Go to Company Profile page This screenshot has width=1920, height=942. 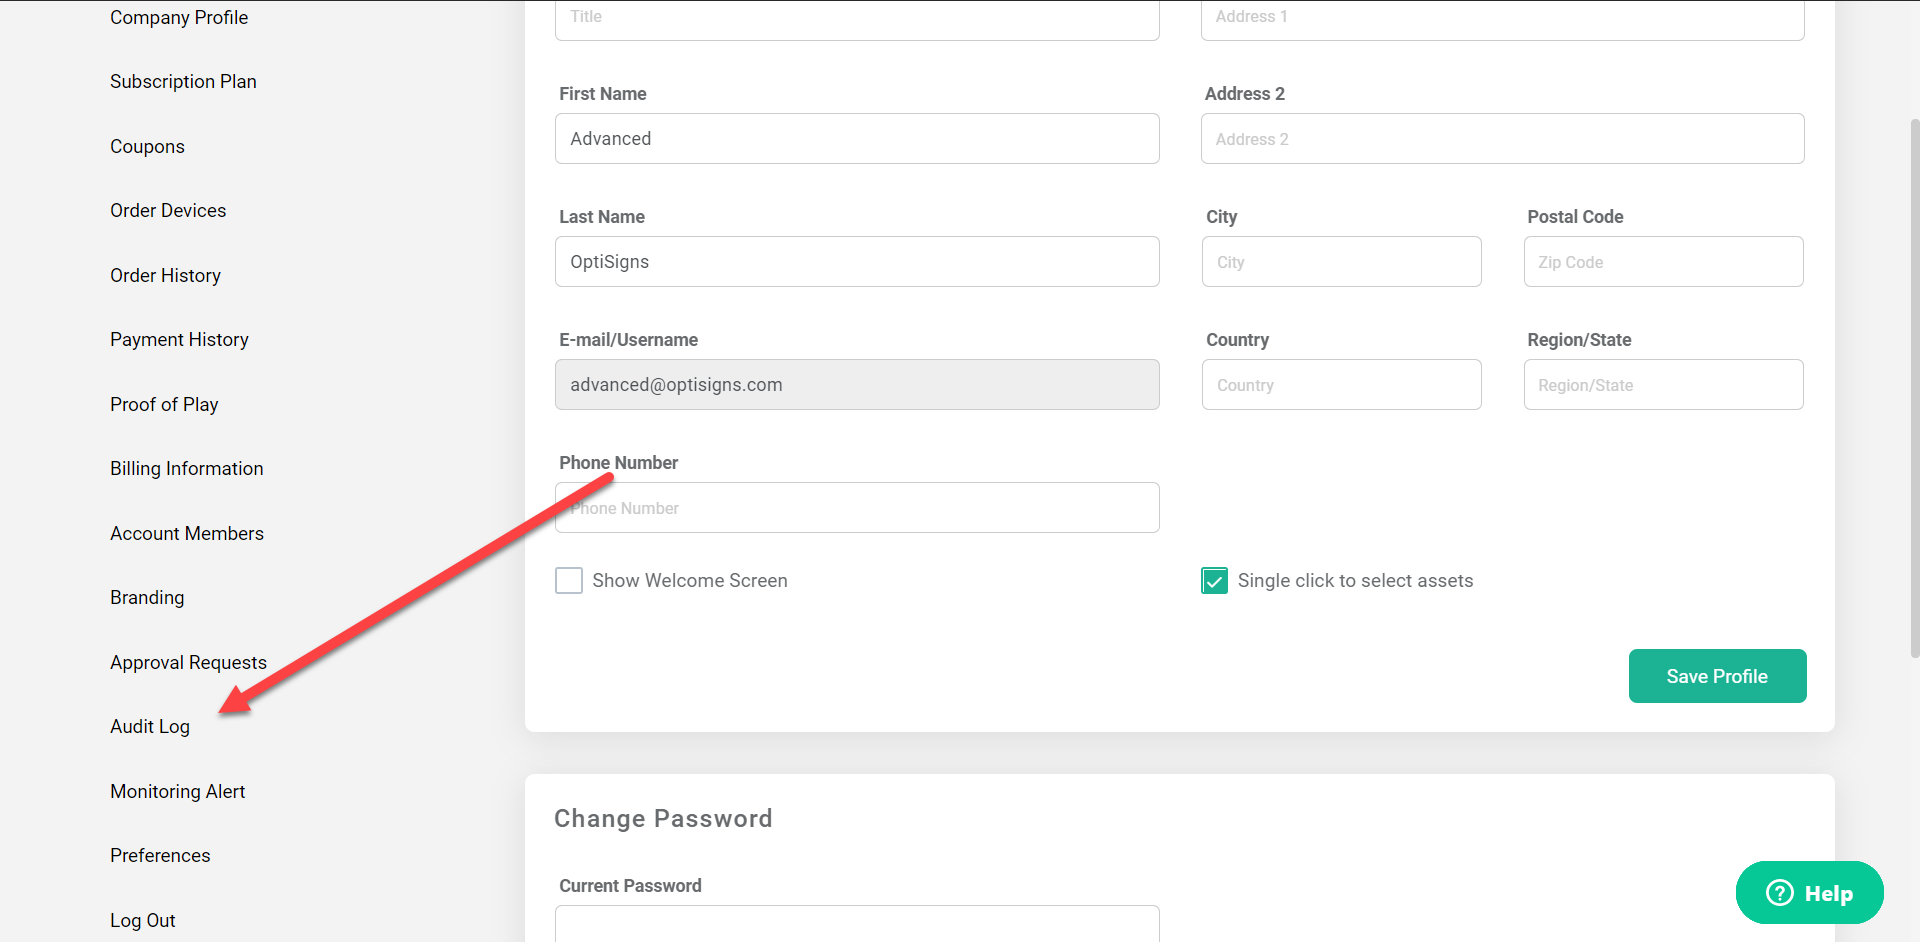coord(179,18)
